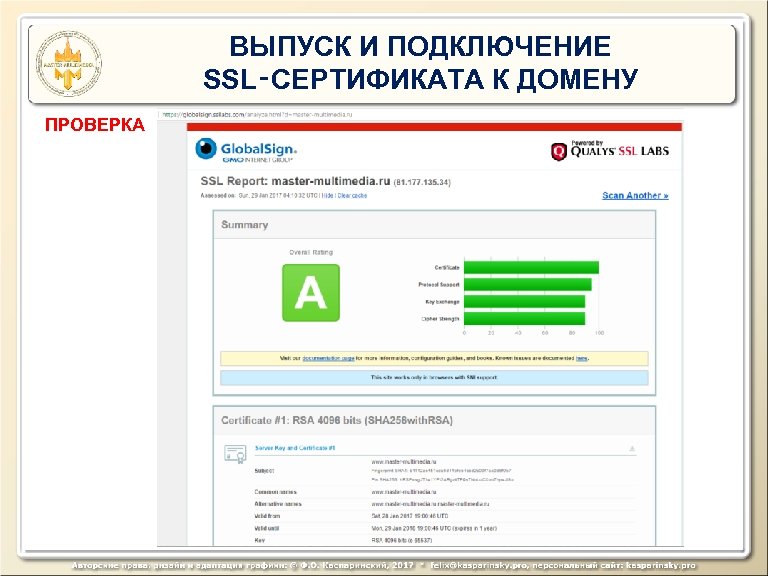
Task: Click the known issues 'here' link
Action: (x=581, y=358)
